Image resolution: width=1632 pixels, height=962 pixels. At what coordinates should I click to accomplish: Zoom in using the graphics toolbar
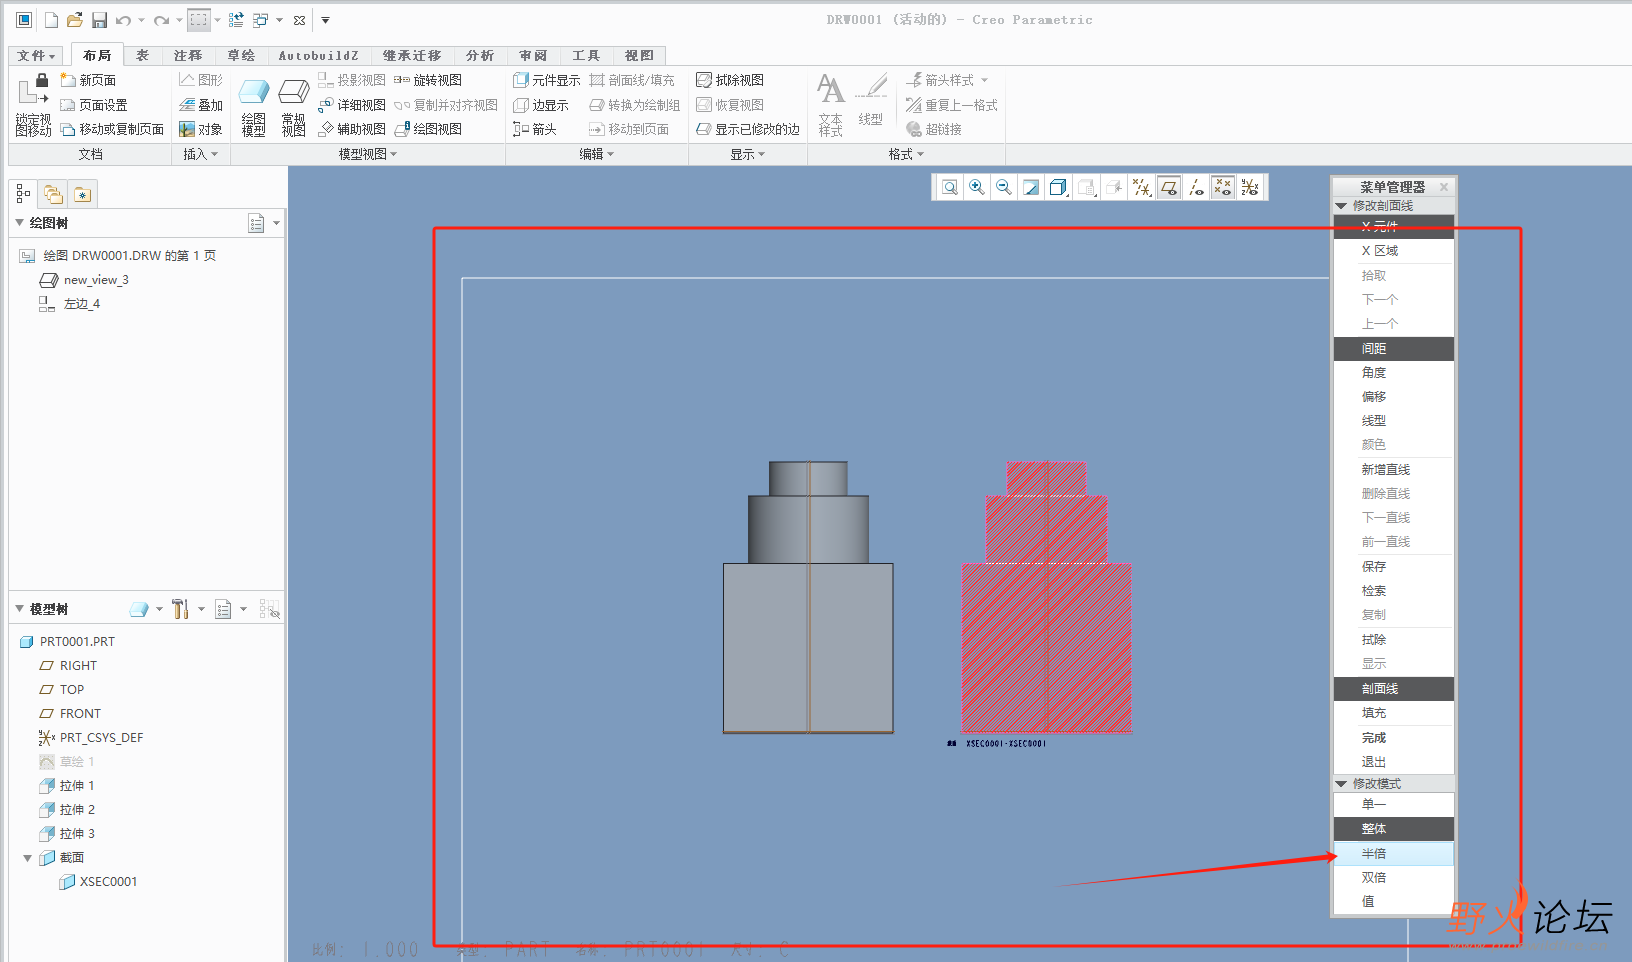point(977,187)
